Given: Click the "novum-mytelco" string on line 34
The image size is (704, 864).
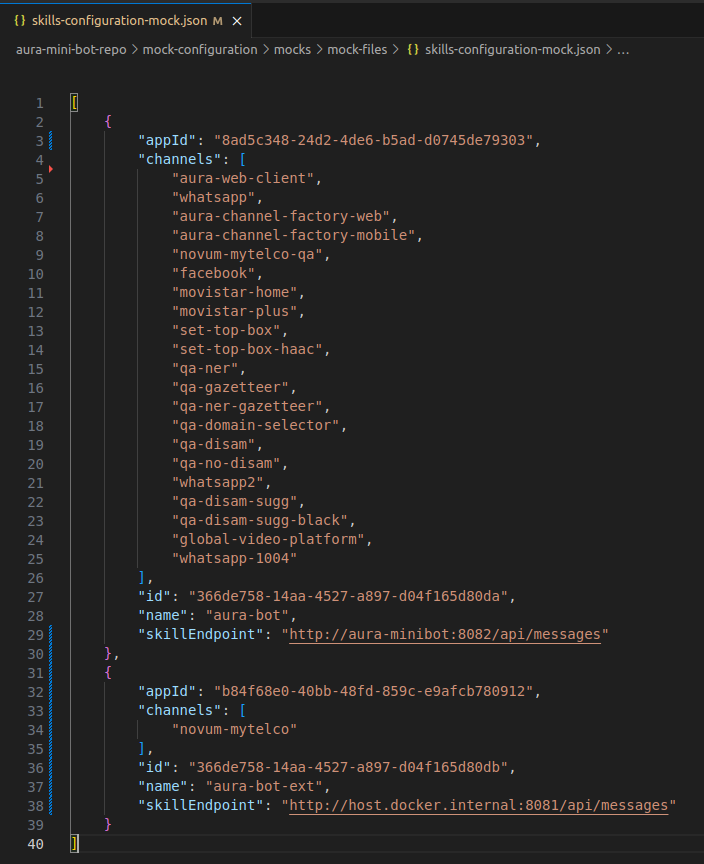Looking at the screenshot, I should click(235, 730).
